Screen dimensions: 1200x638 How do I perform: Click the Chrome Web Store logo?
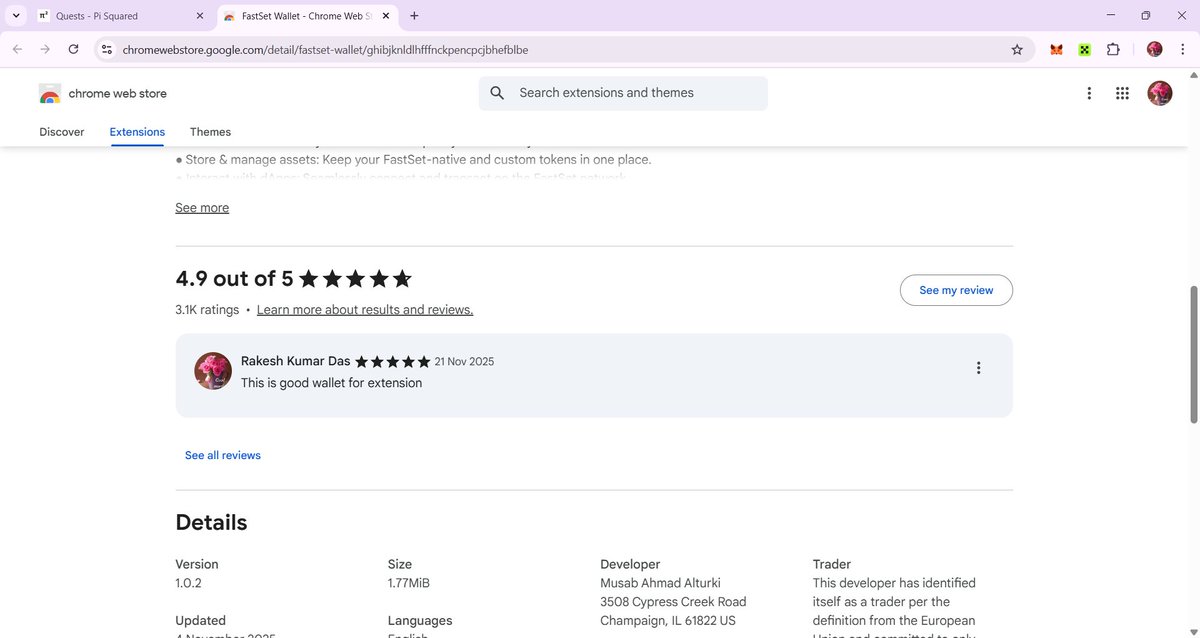pos(103,93)
